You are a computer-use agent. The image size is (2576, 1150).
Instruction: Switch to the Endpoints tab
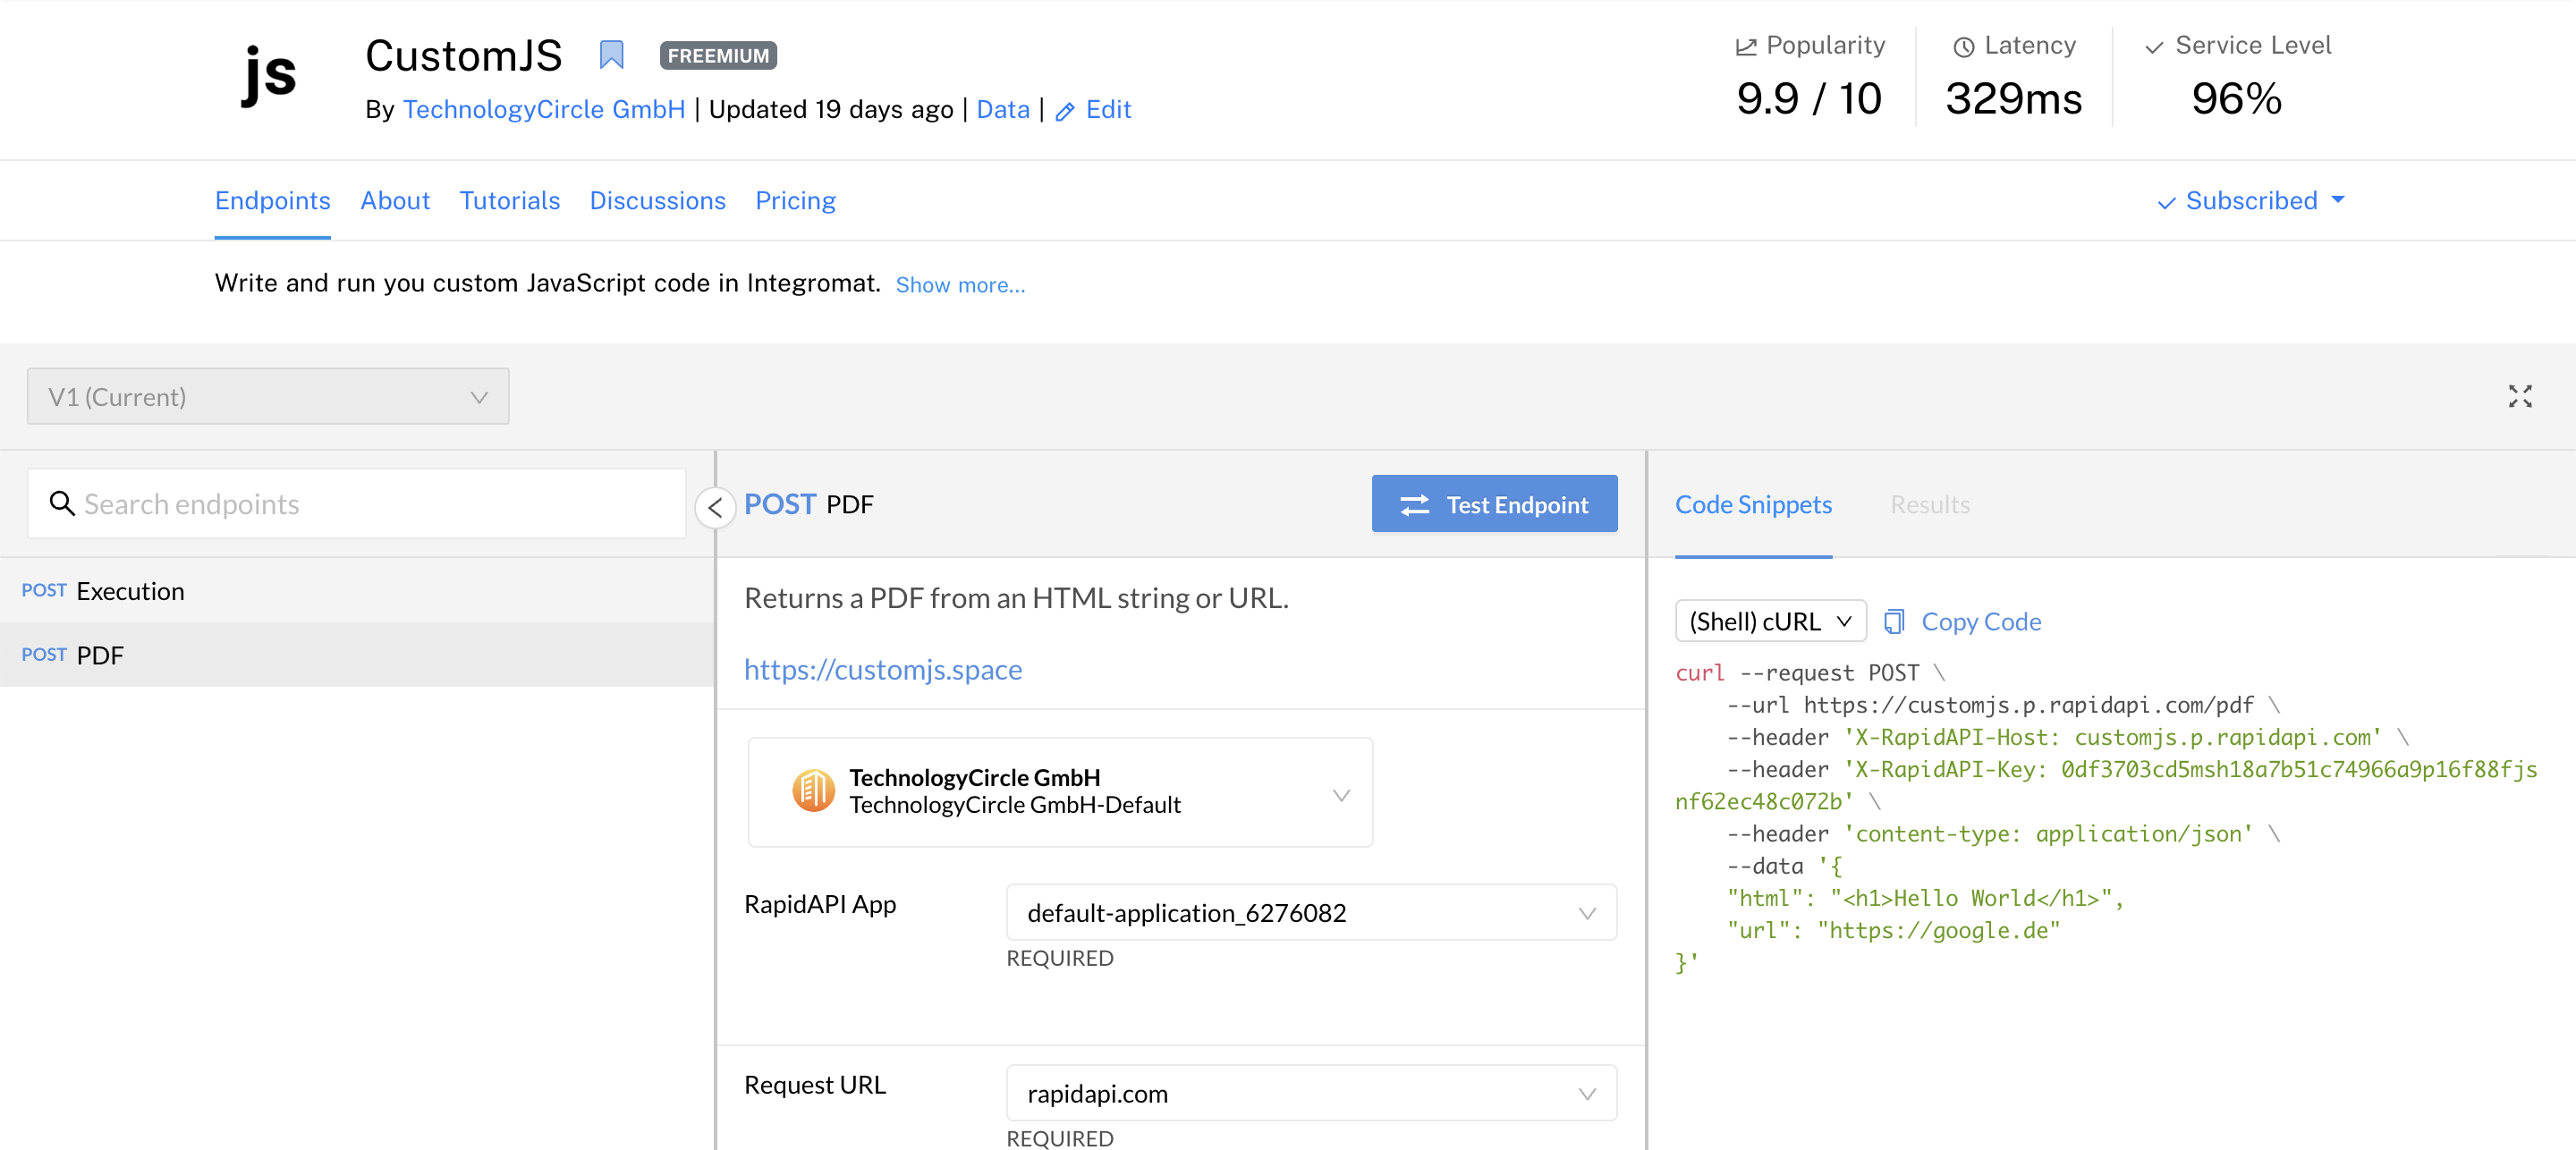click(272, 201)
